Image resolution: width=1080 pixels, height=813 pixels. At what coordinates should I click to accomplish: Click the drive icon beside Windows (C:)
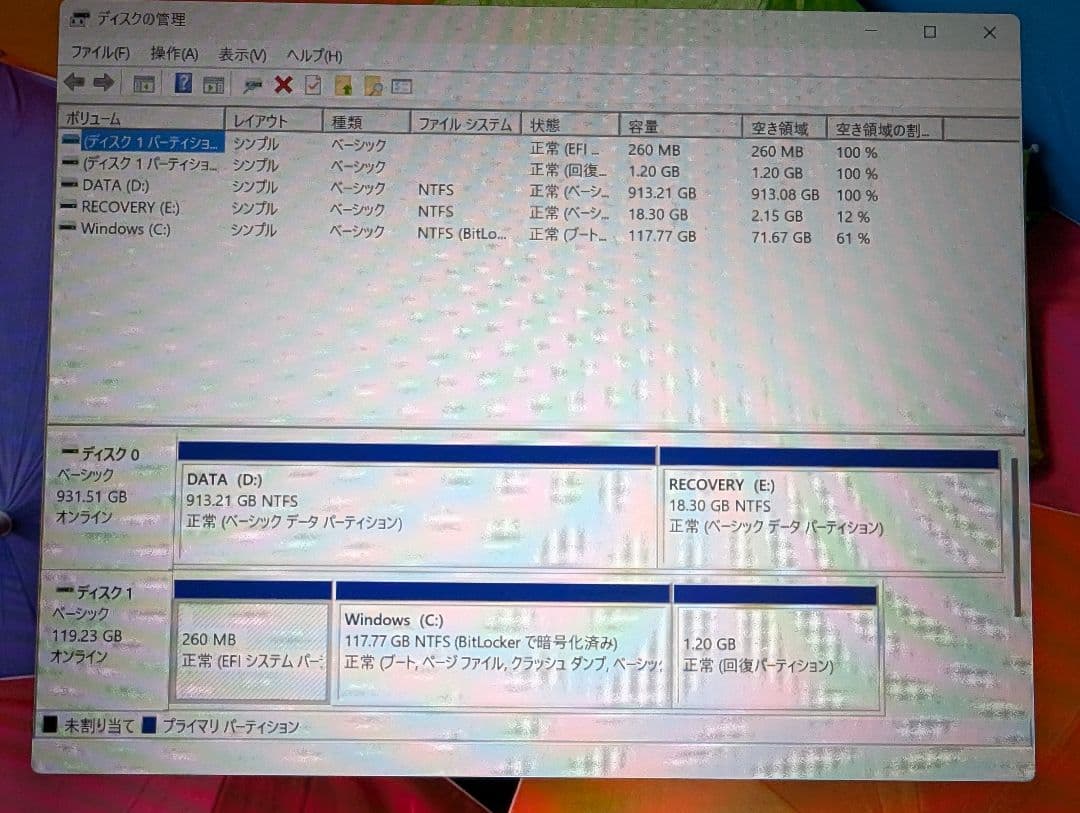(x=68, y=228)
